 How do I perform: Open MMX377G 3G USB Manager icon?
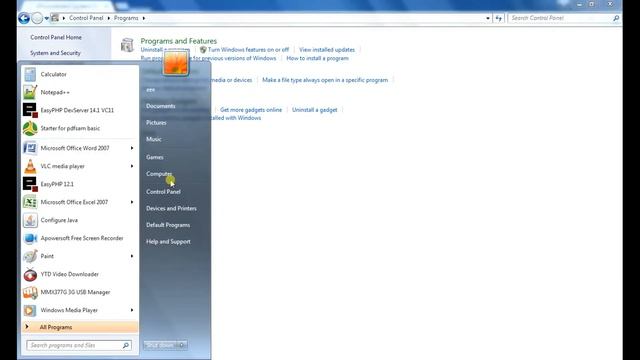30,292
